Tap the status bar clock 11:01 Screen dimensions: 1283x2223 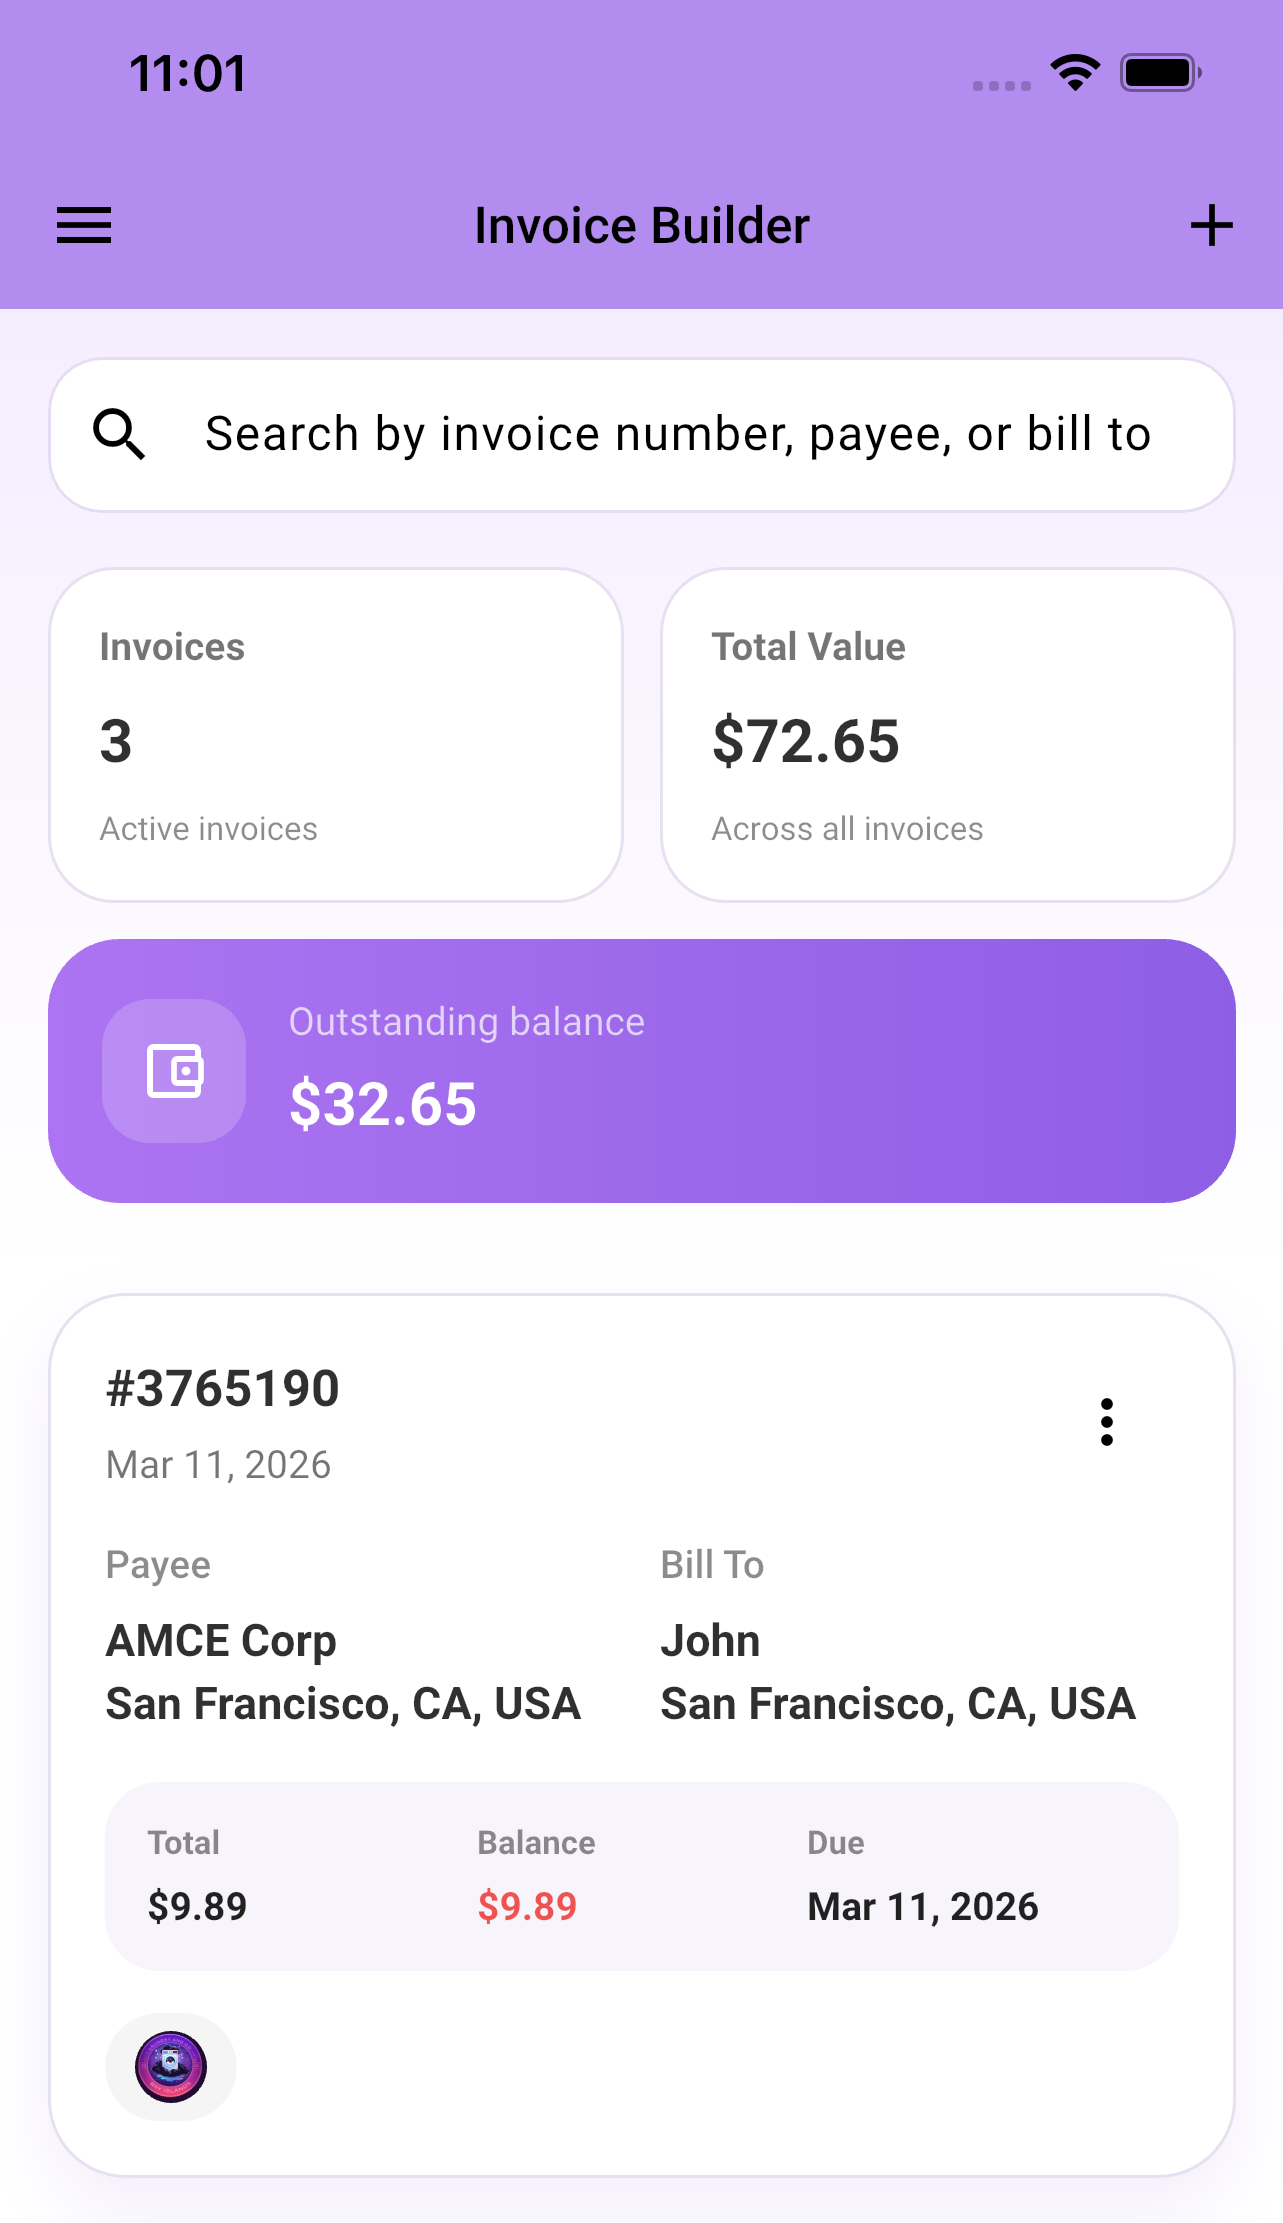click(x=188, y=74)
